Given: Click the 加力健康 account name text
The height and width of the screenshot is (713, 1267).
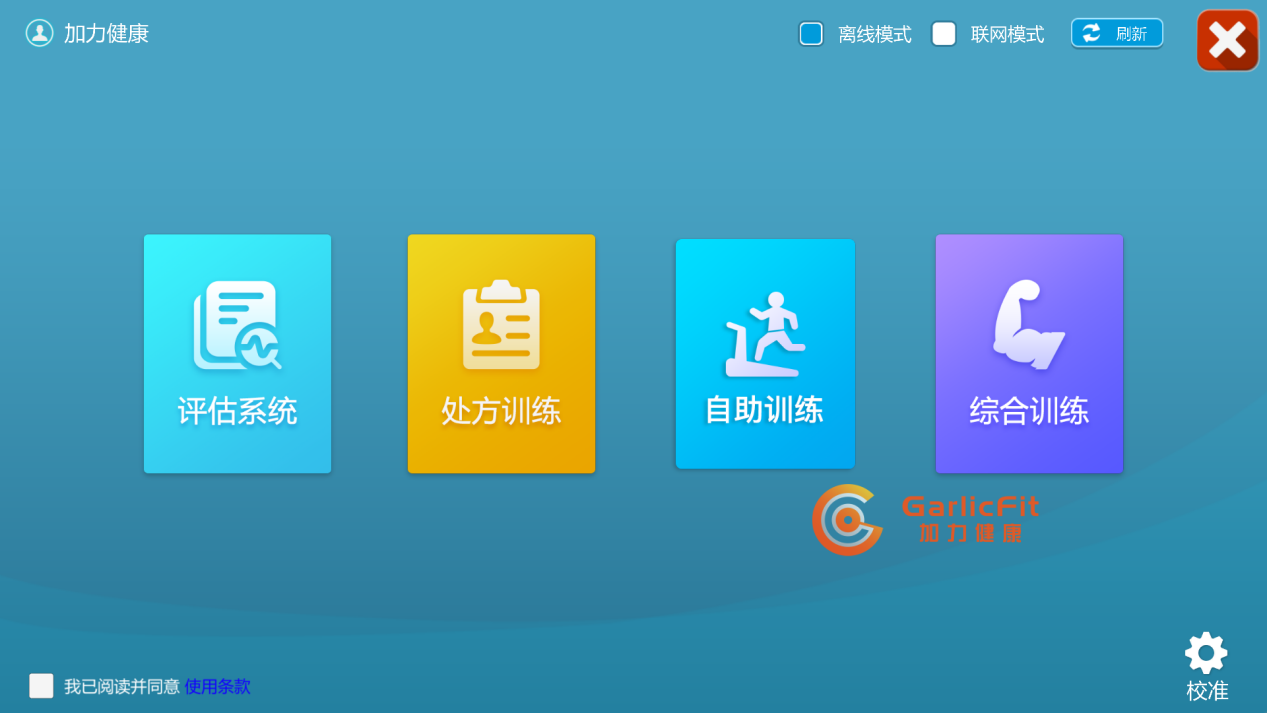Looking at the screenshot, I should (x=106, y=34).
